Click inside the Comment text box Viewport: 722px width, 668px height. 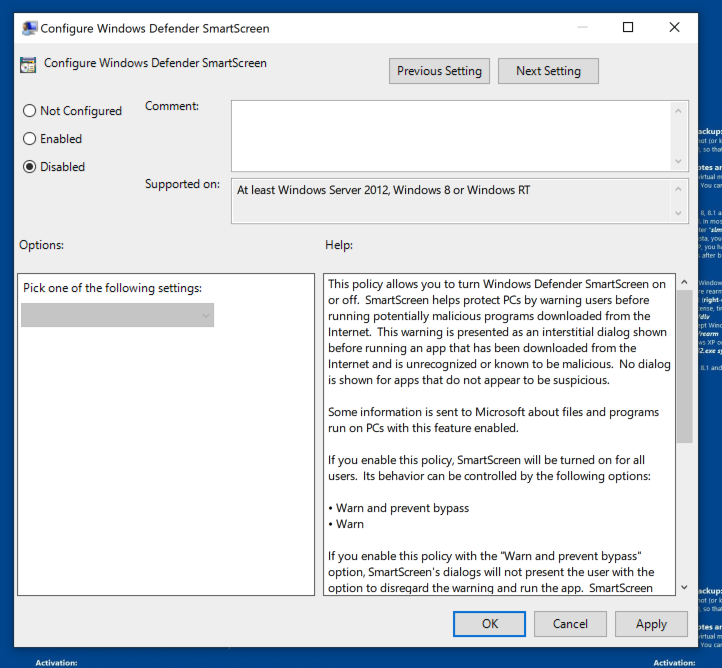pos(451,136)
